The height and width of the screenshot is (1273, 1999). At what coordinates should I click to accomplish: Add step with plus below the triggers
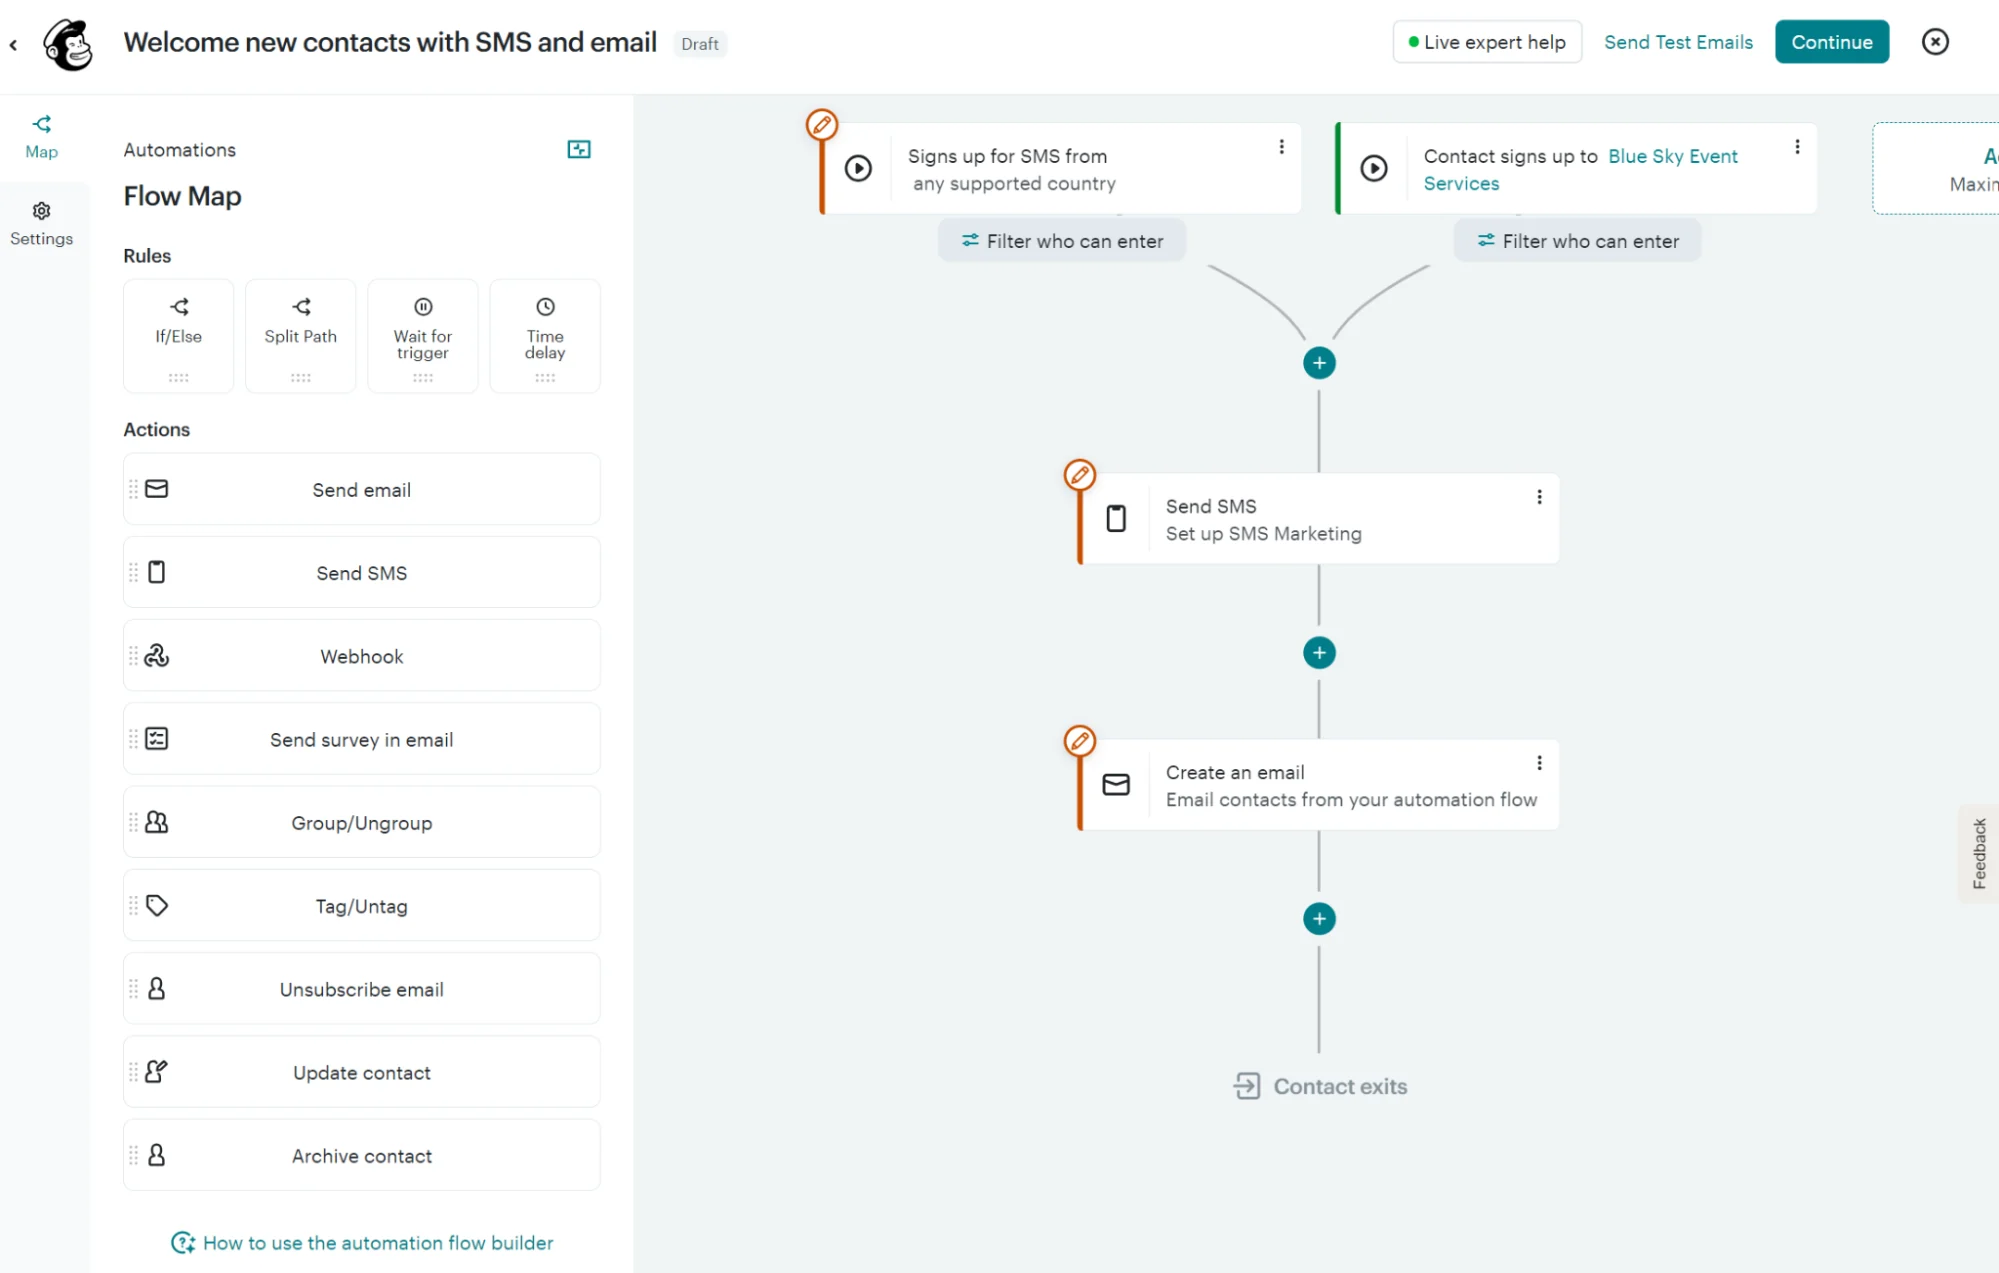click(1319, 363)
